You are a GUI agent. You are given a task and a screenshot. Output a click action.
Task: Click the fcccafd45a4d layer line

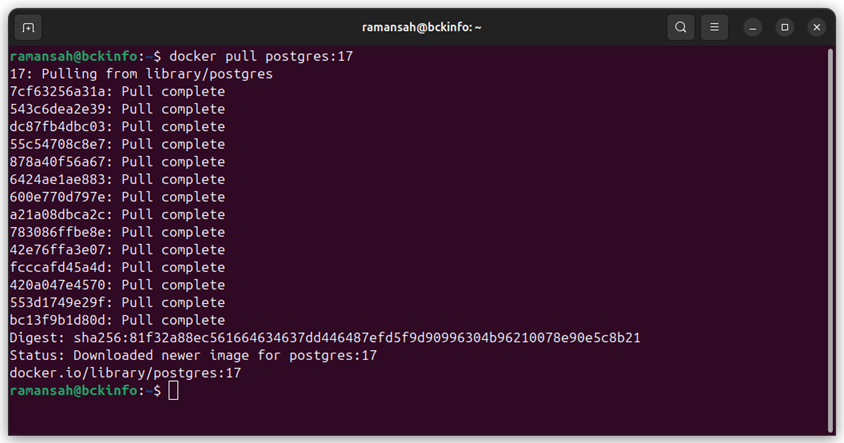tap(117, 268)
